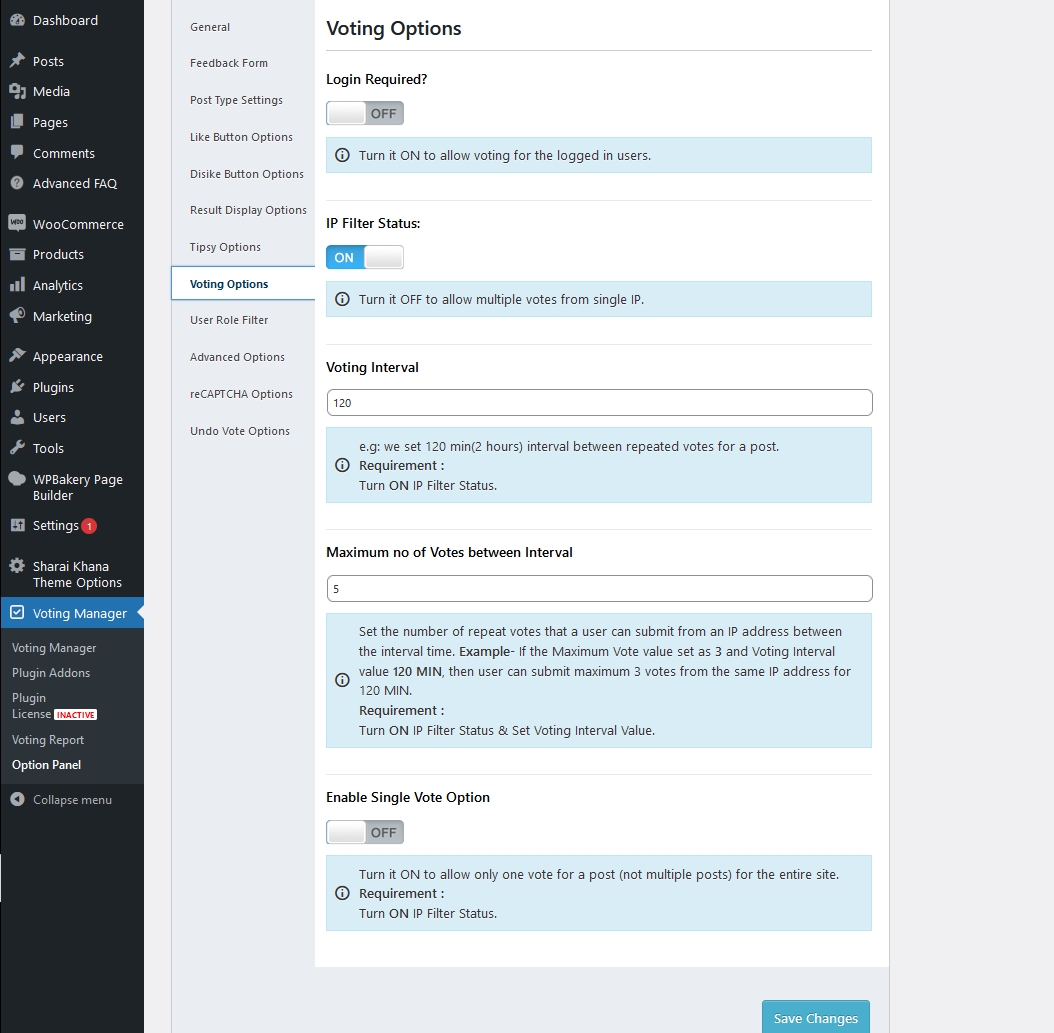This screenshot has width=1054, height=1033.
Task: Open Voting Report under Voting Manager
Action: pyautogui.click(x=47, y=739)
